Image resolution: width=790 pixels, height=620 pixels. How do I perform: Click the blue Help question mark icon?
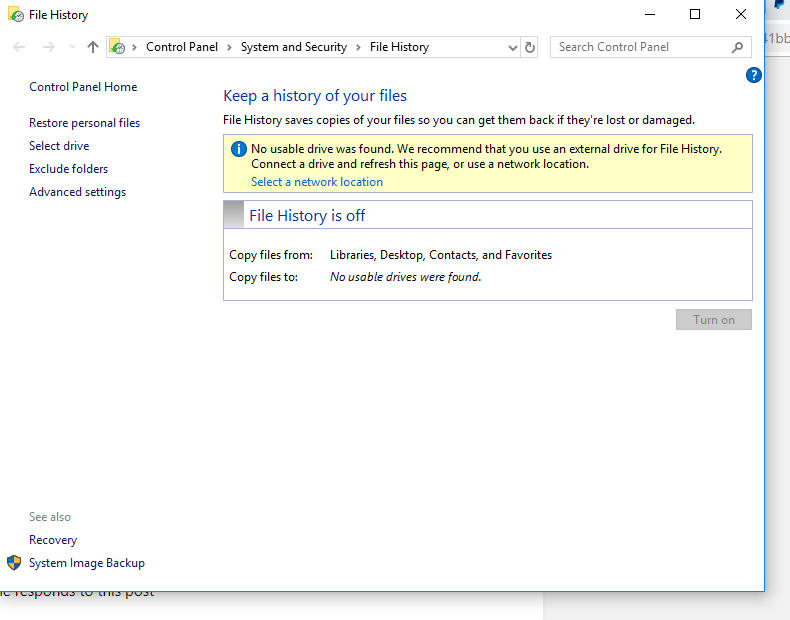tap(753, 75)
